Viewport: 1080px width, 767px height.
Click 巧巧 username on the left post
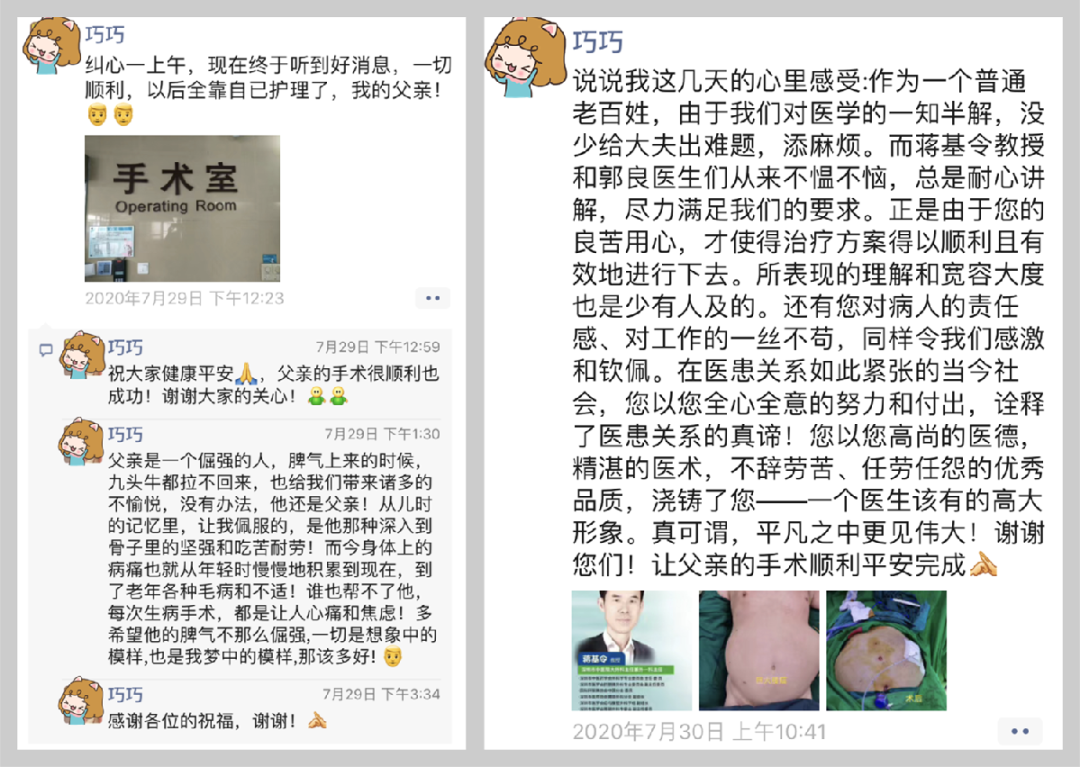[105, 35]
